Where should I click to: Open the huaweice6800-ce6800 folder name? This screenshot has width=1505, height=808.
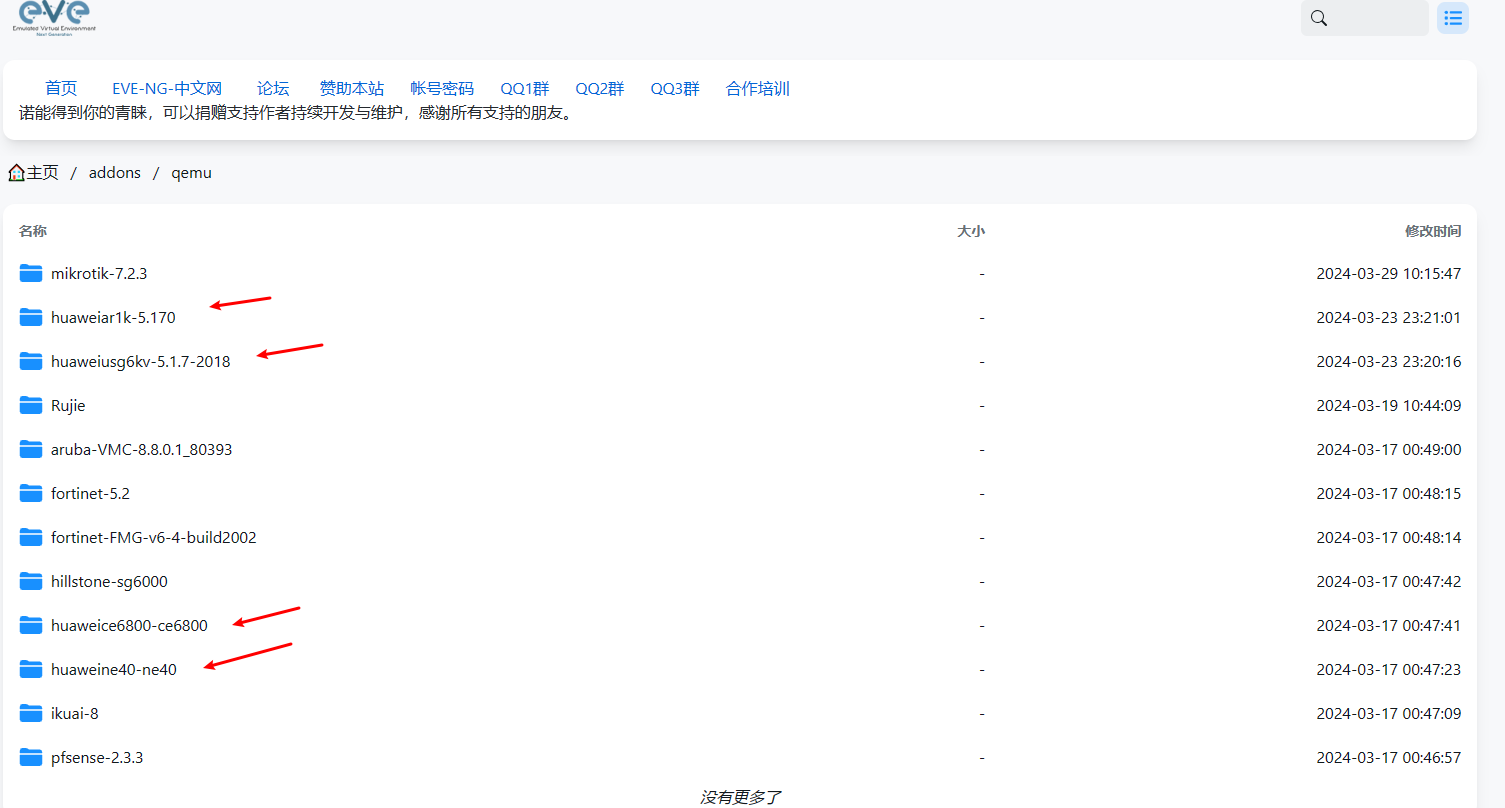tap(129, 625)
